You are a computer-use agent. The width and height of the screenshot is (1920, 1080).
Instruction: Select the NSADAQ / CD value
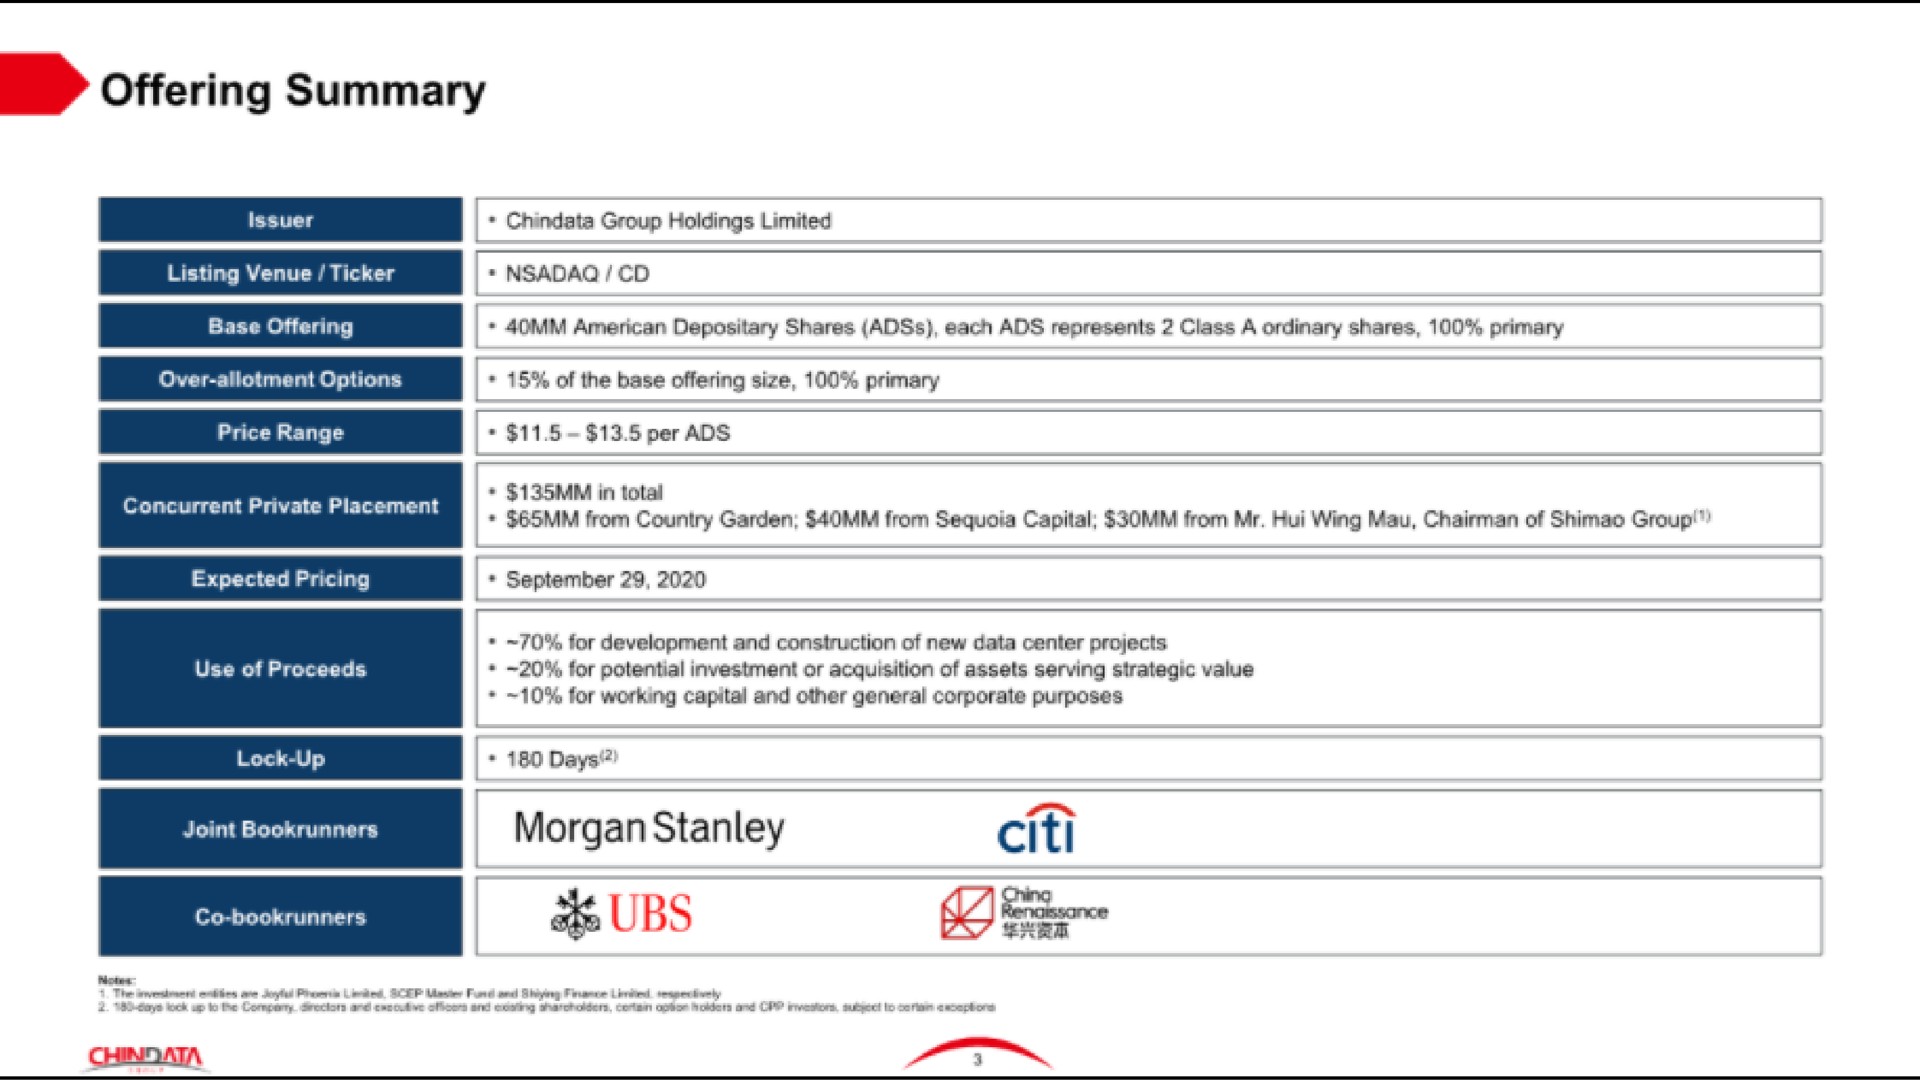click(577, 274)
